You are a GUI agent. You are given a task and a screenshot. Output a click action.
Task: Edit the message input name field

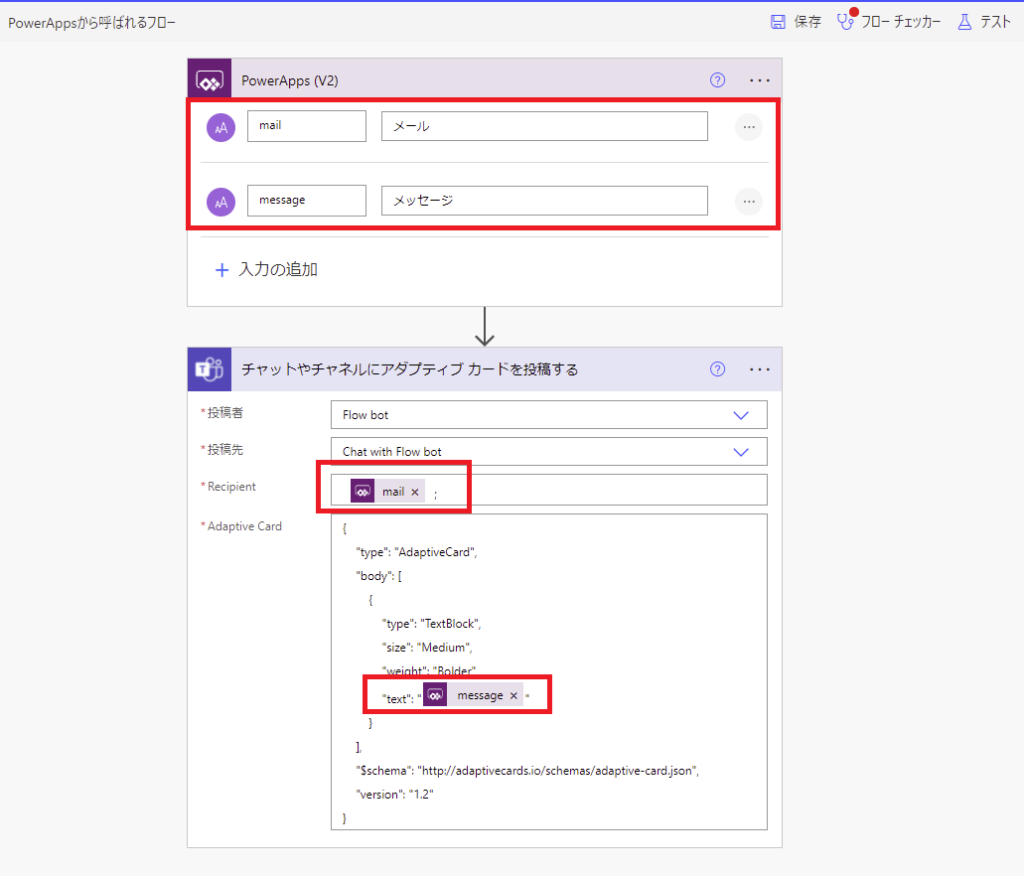[306, 201]
